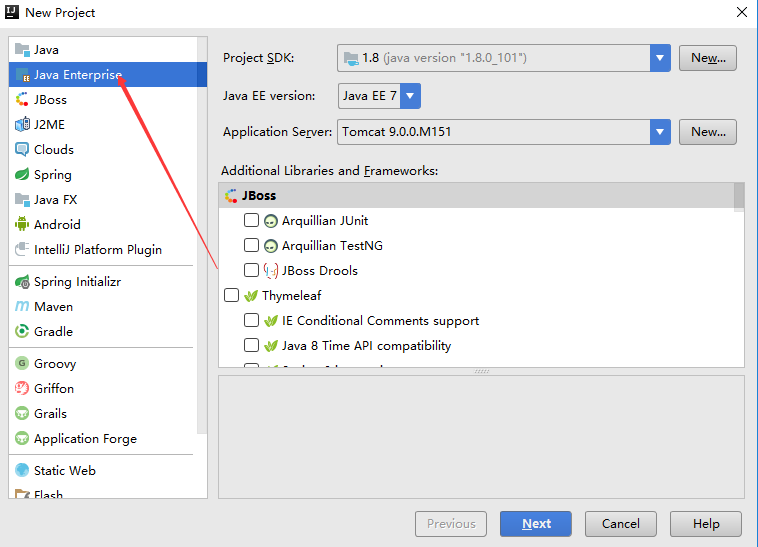Toggle the Thymeleaf framework checkbox

coord(231,296)
